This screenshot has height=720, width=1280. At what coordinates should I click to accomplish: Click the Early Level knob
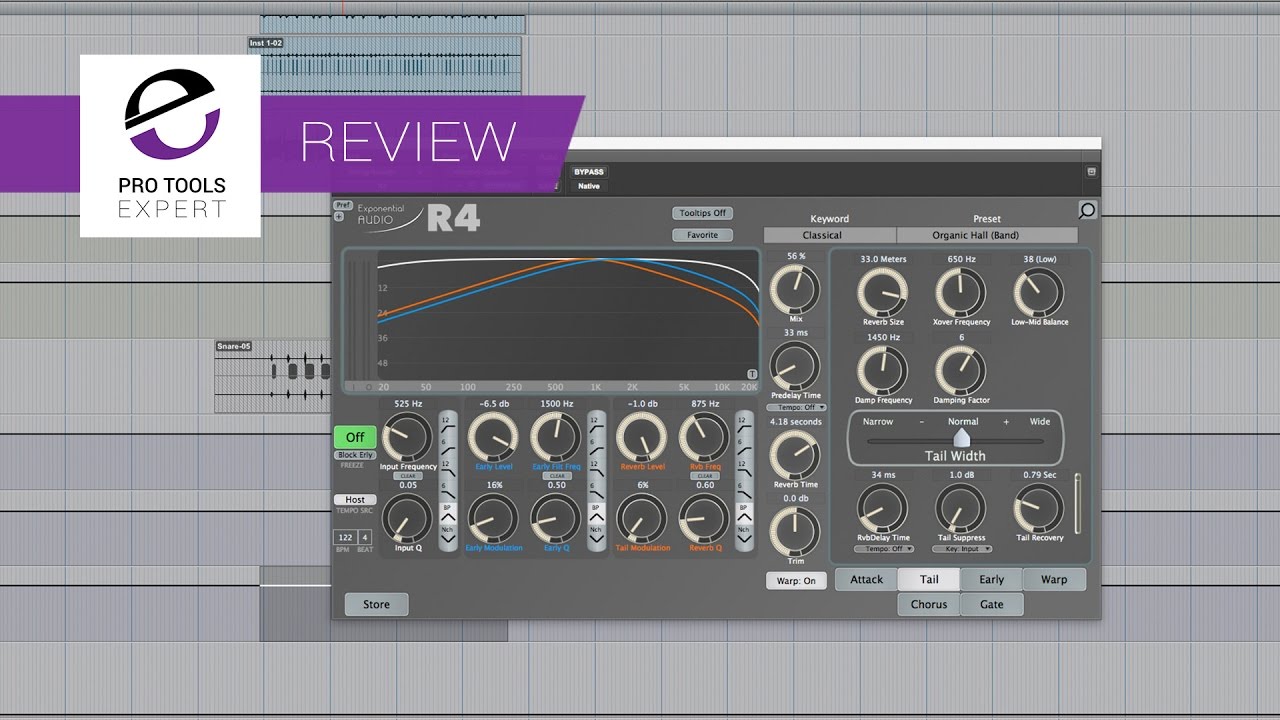click(x=493, y=437)
